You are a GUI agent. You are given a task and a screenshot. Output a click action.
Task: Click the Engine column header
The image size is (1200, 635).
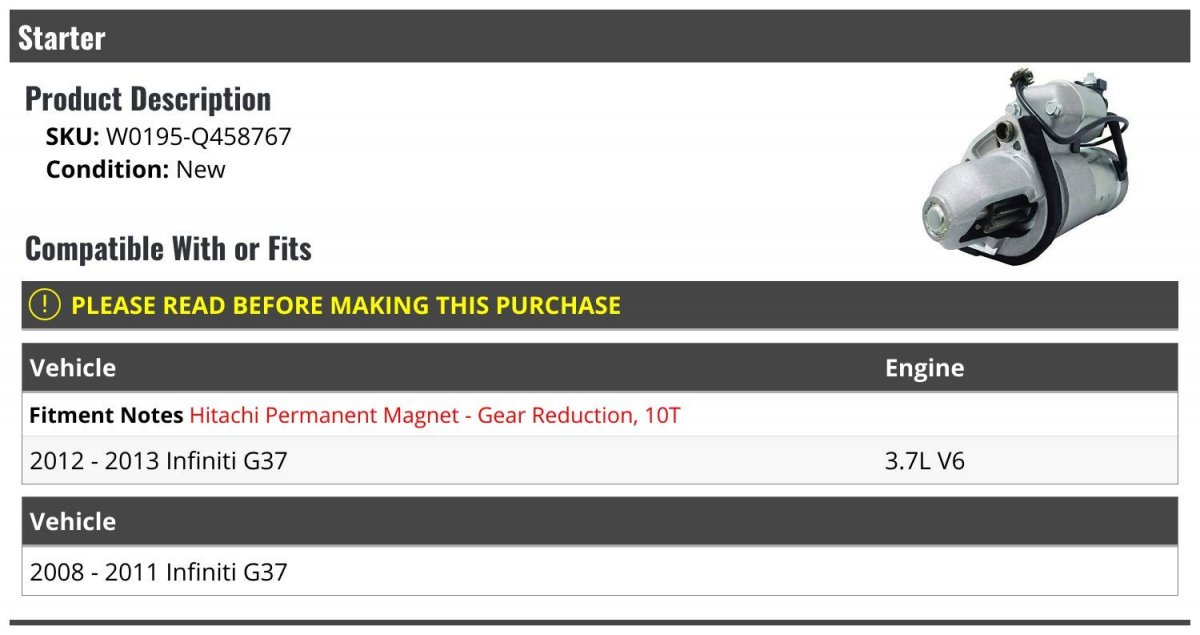pos(924,368)
